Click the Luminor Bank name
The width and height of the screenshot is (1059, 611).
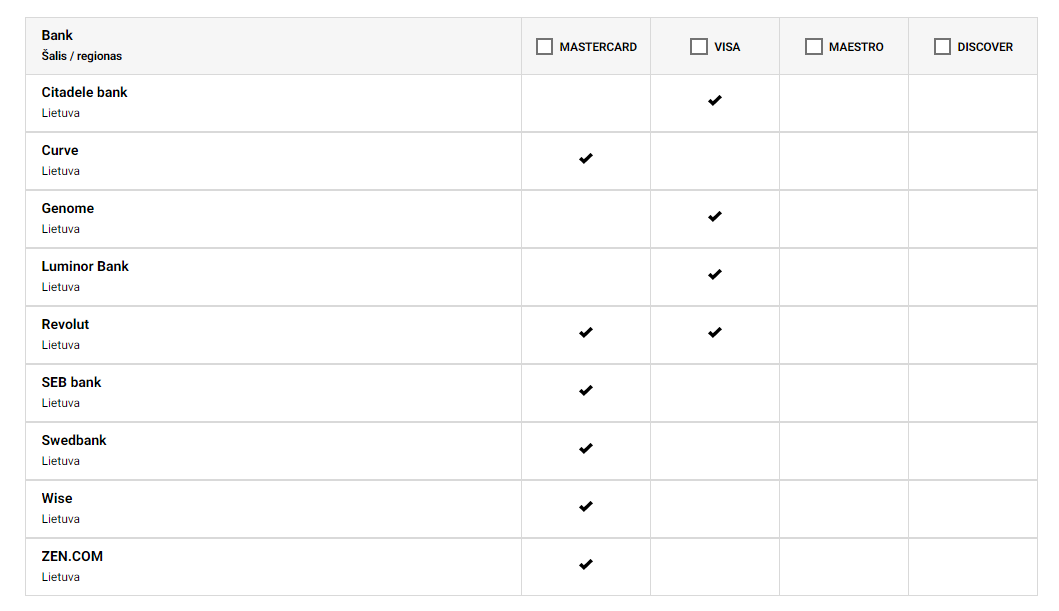coord(85,267)
